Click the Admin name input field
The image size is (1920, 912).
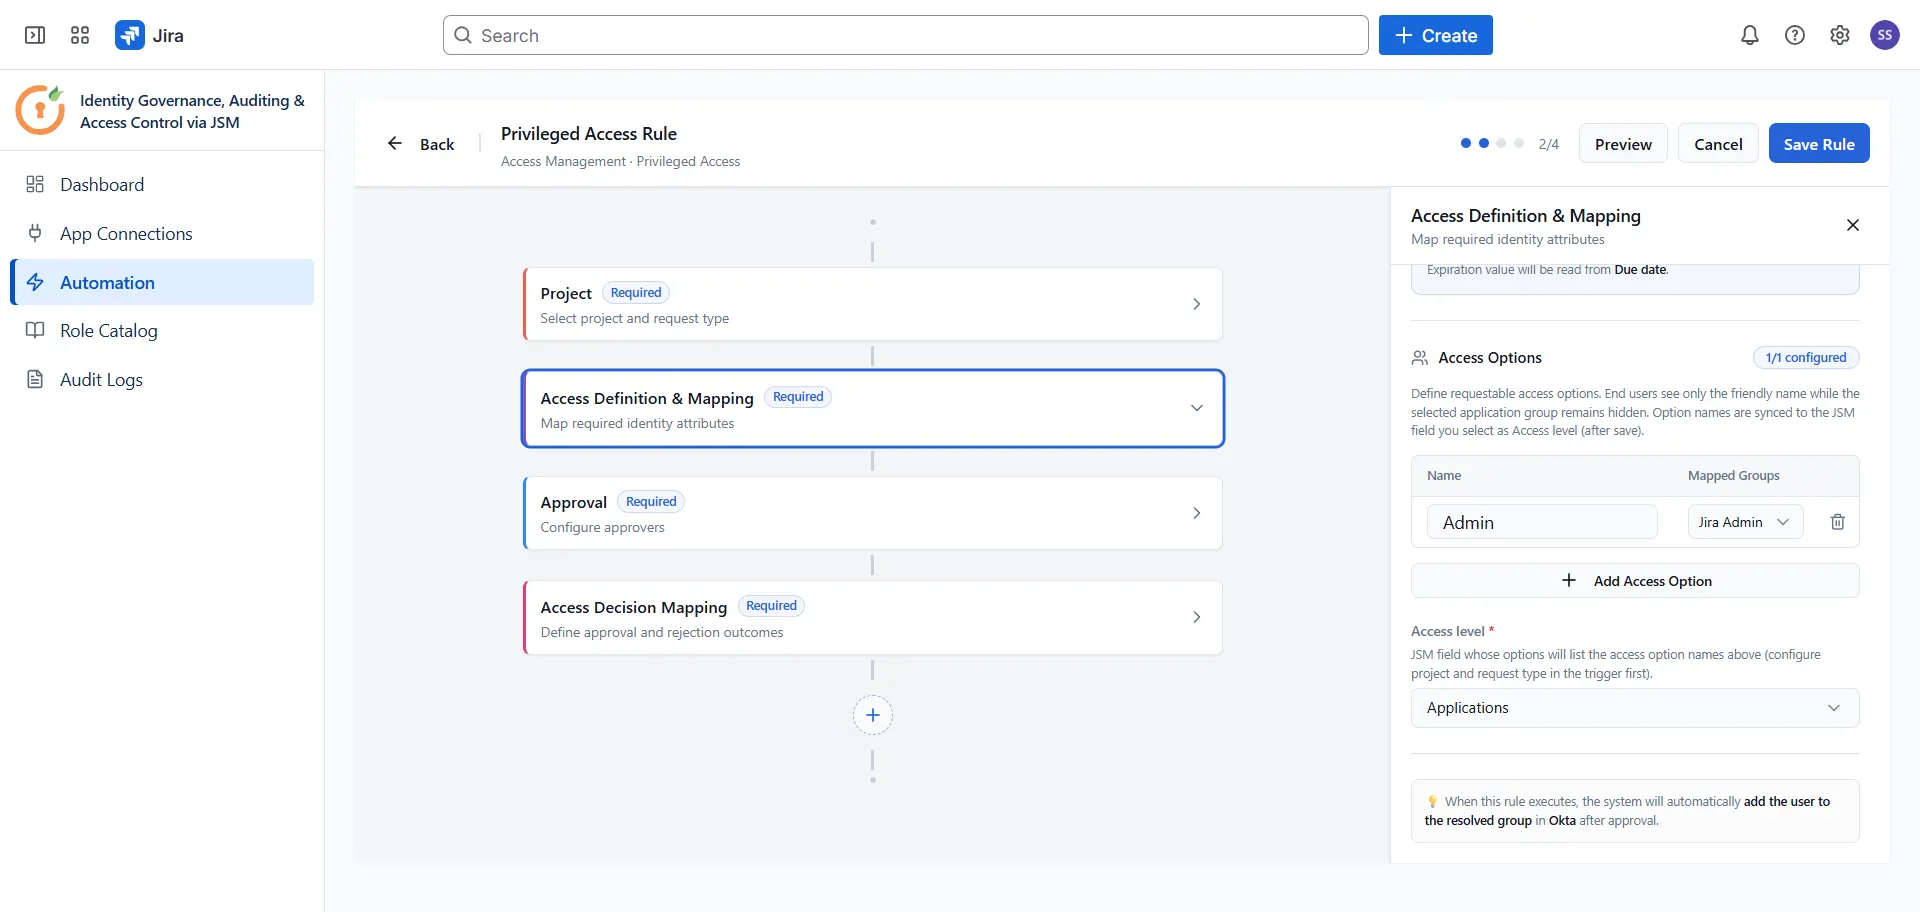pyautogui.click(x=1542, y=522)
